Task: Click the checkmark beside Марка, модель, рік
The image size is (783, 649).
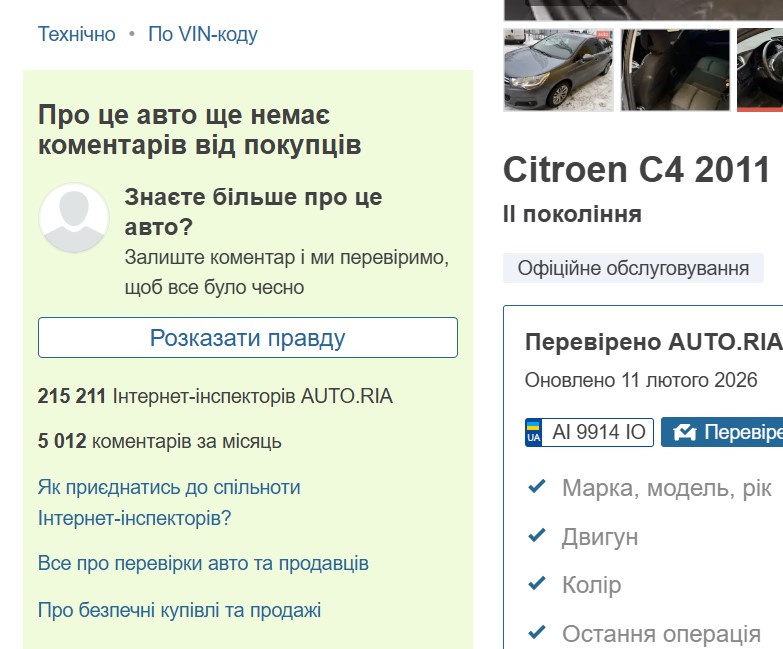Action: pos(537,487)
